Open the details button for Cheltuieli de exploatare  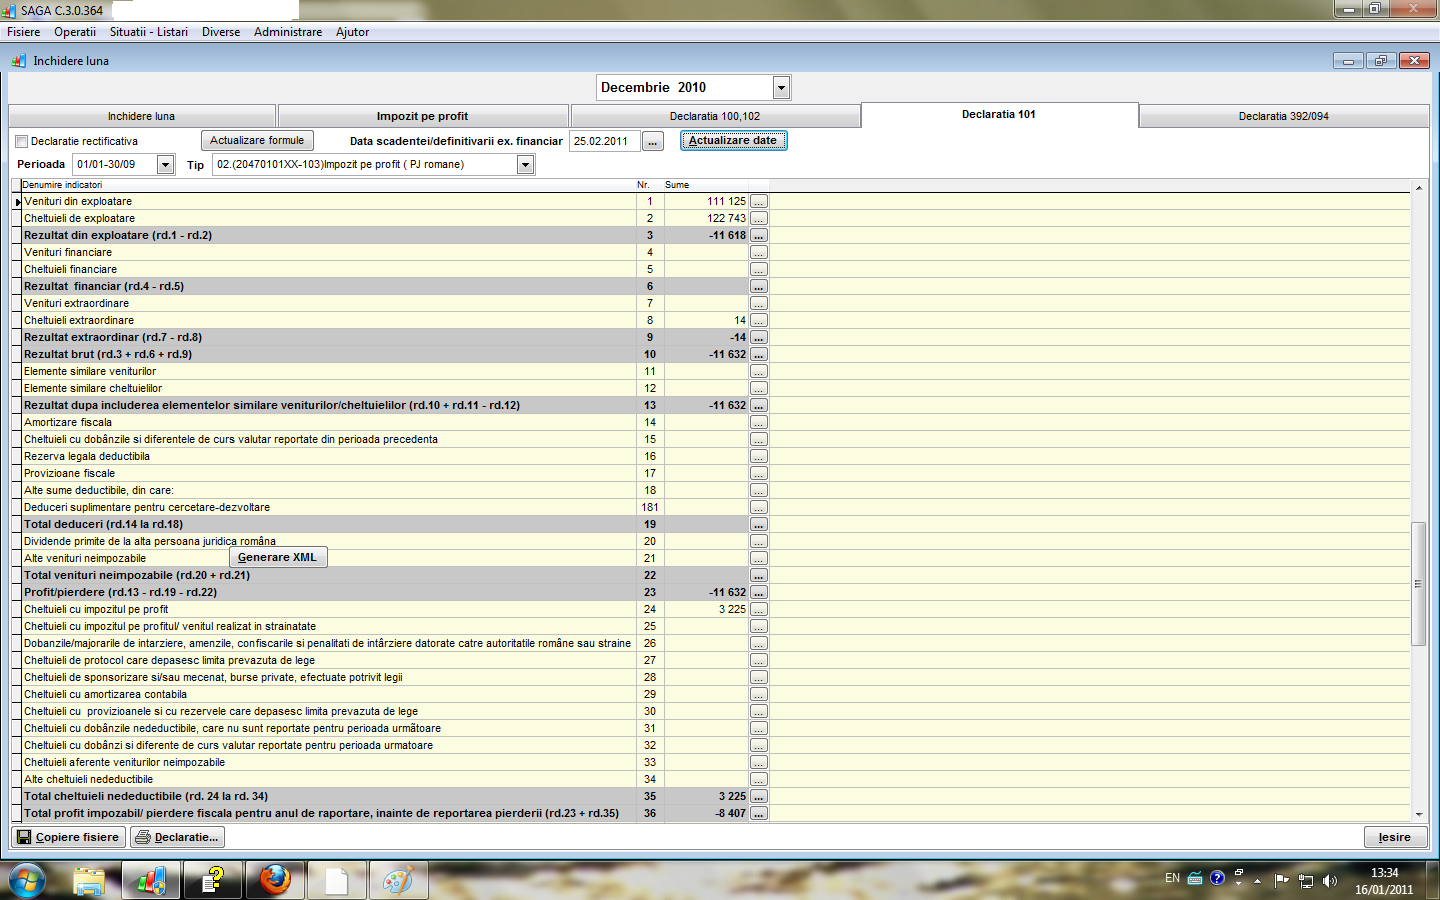pyautogui.click(x=759, y=218)
